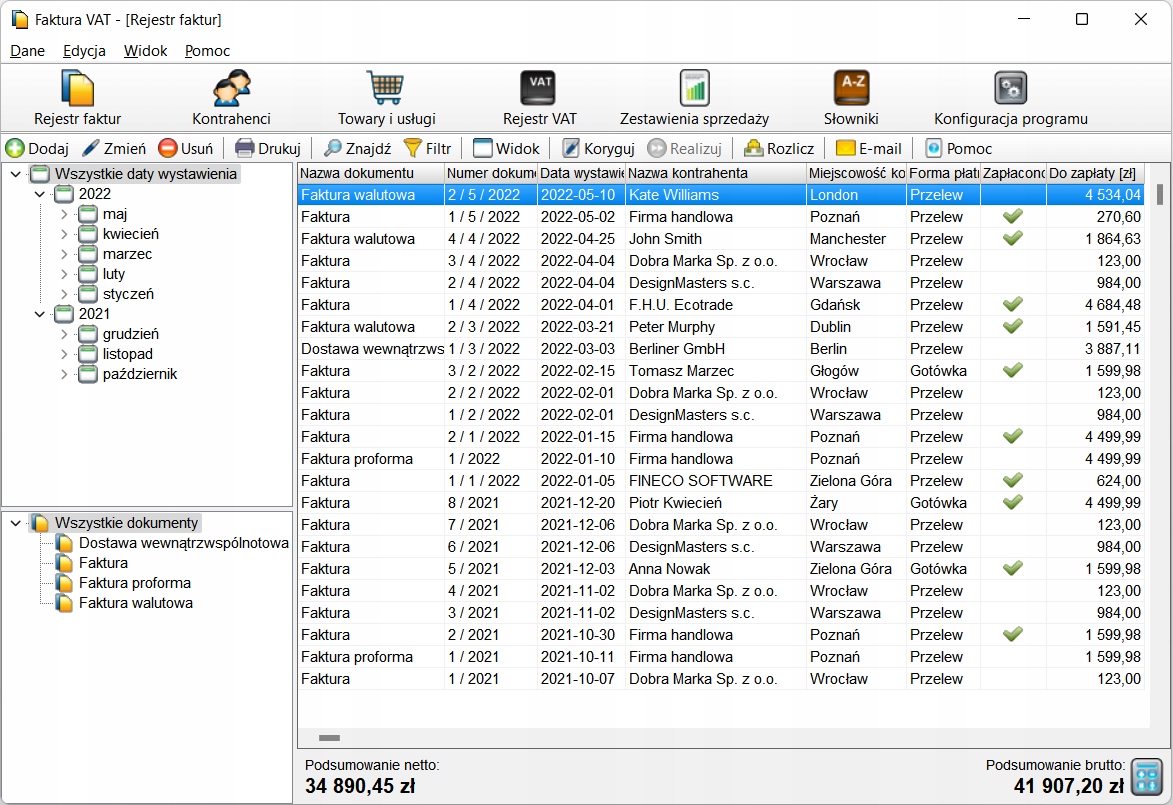Select Faktura proforma in document types tree

(134, 583)
